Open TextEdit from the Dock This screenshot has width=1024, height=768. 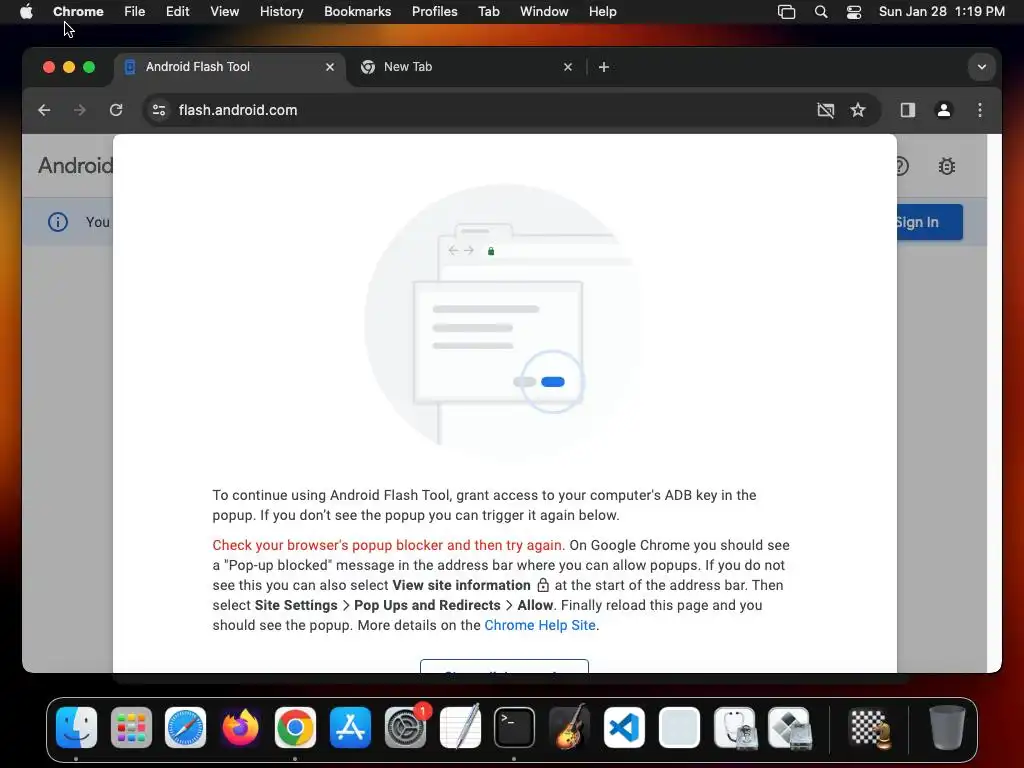coord(460,728)
